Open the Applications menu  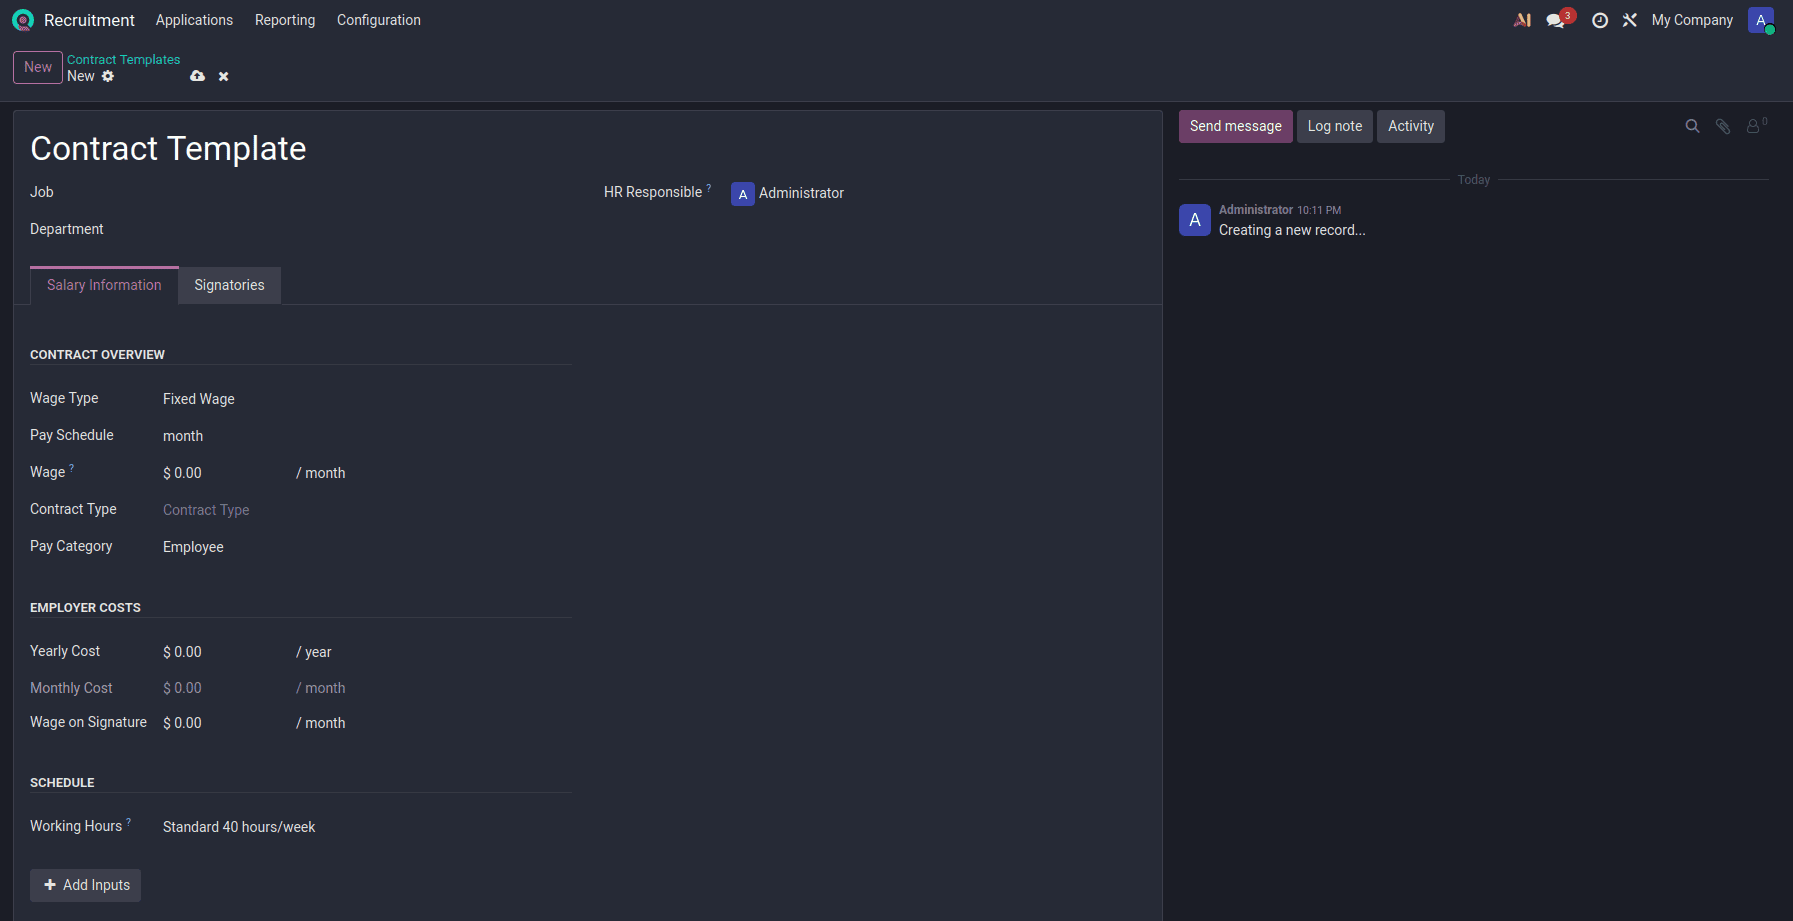[x=194, y=20]
